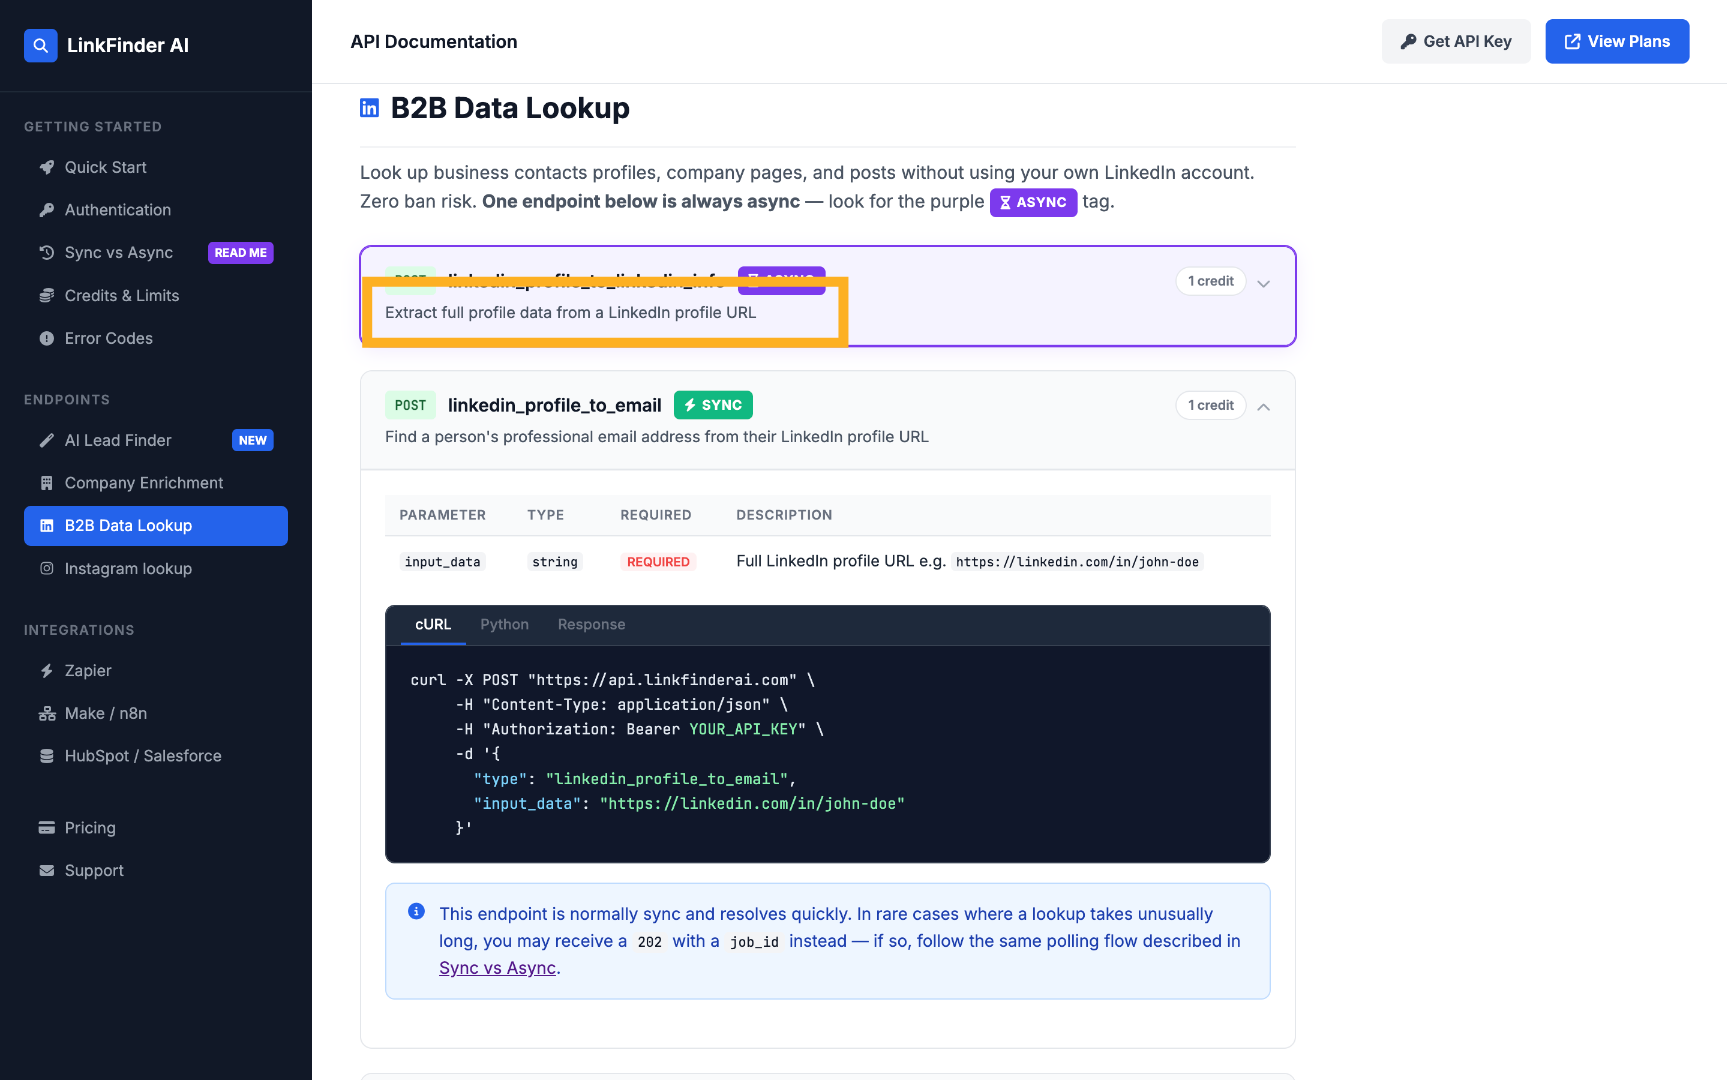
Task: Open Instagram lookup via its Instagram icon
Action: pos(47,569)
